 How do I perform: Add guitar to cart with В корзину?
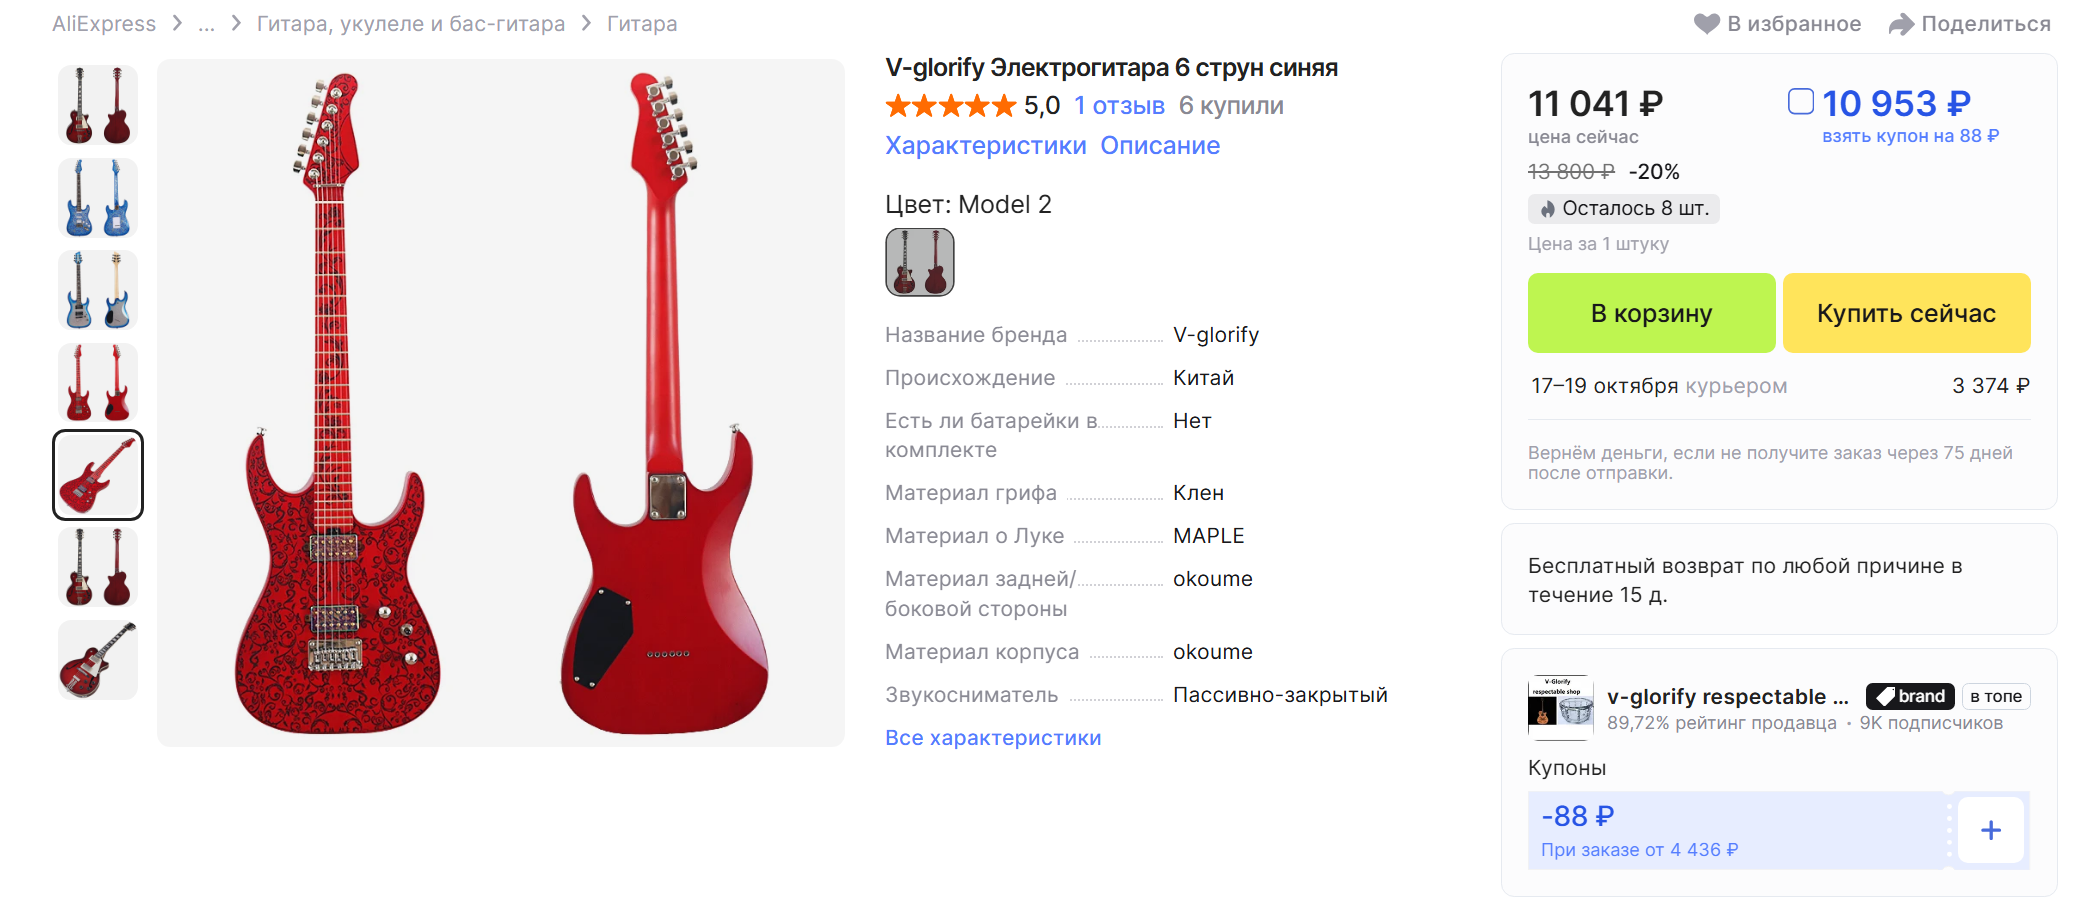pyautogui.click(x=1651, y=313)
